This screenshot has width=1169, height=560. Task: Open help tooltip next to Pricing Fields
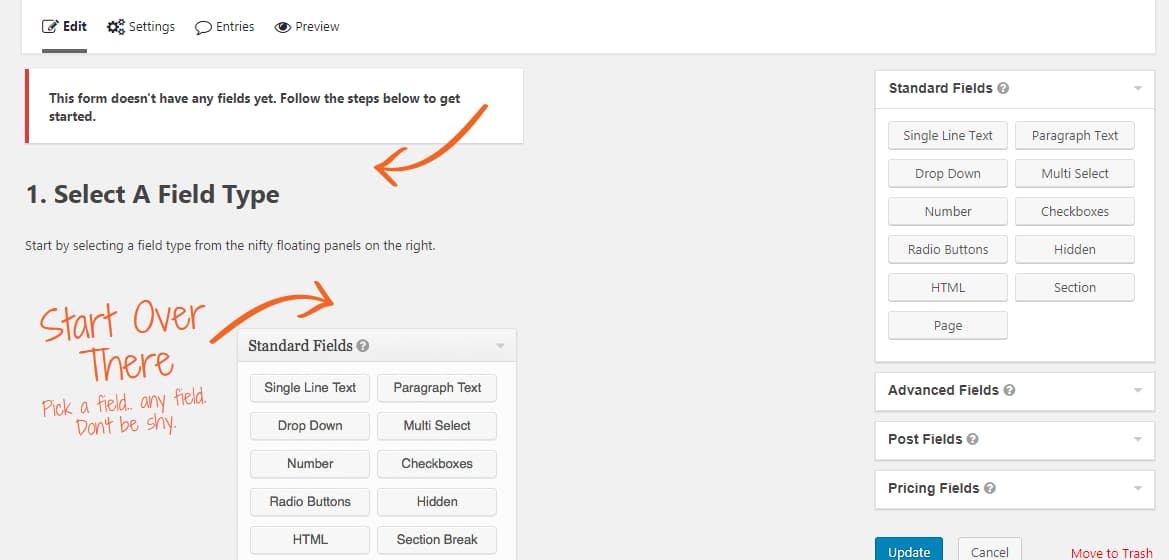[989, 488]
